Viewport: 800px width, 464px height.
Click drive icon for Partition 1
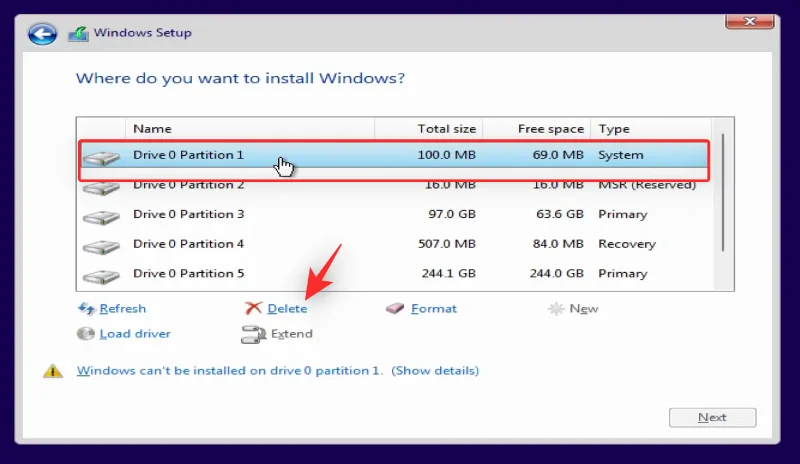click(x=101, y=158)
